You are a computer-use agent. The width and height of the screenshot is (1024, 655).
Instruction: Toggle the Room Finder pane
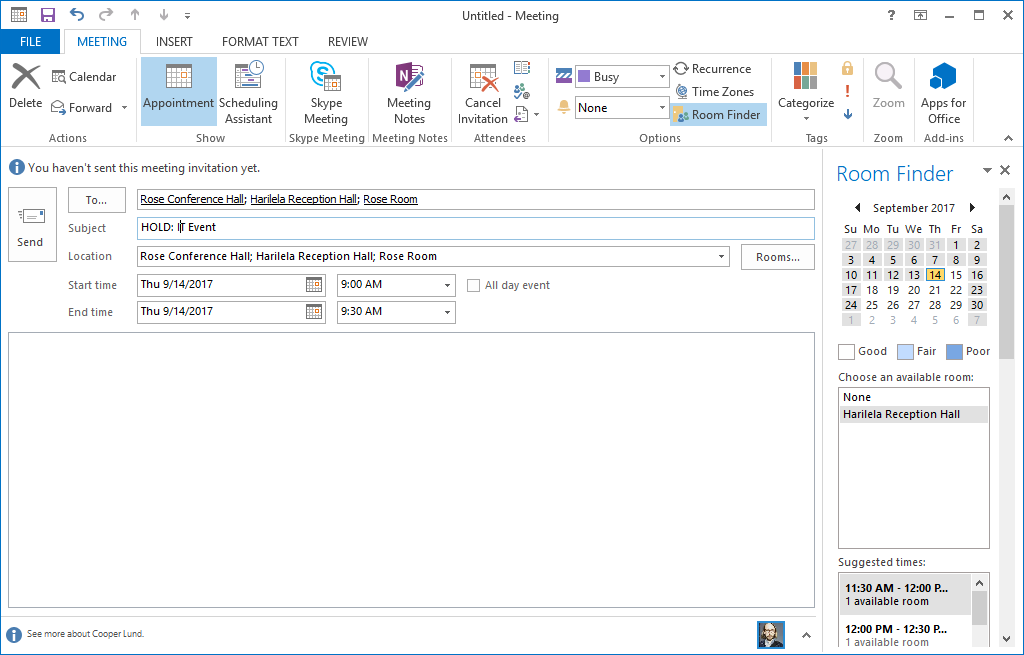717,115
